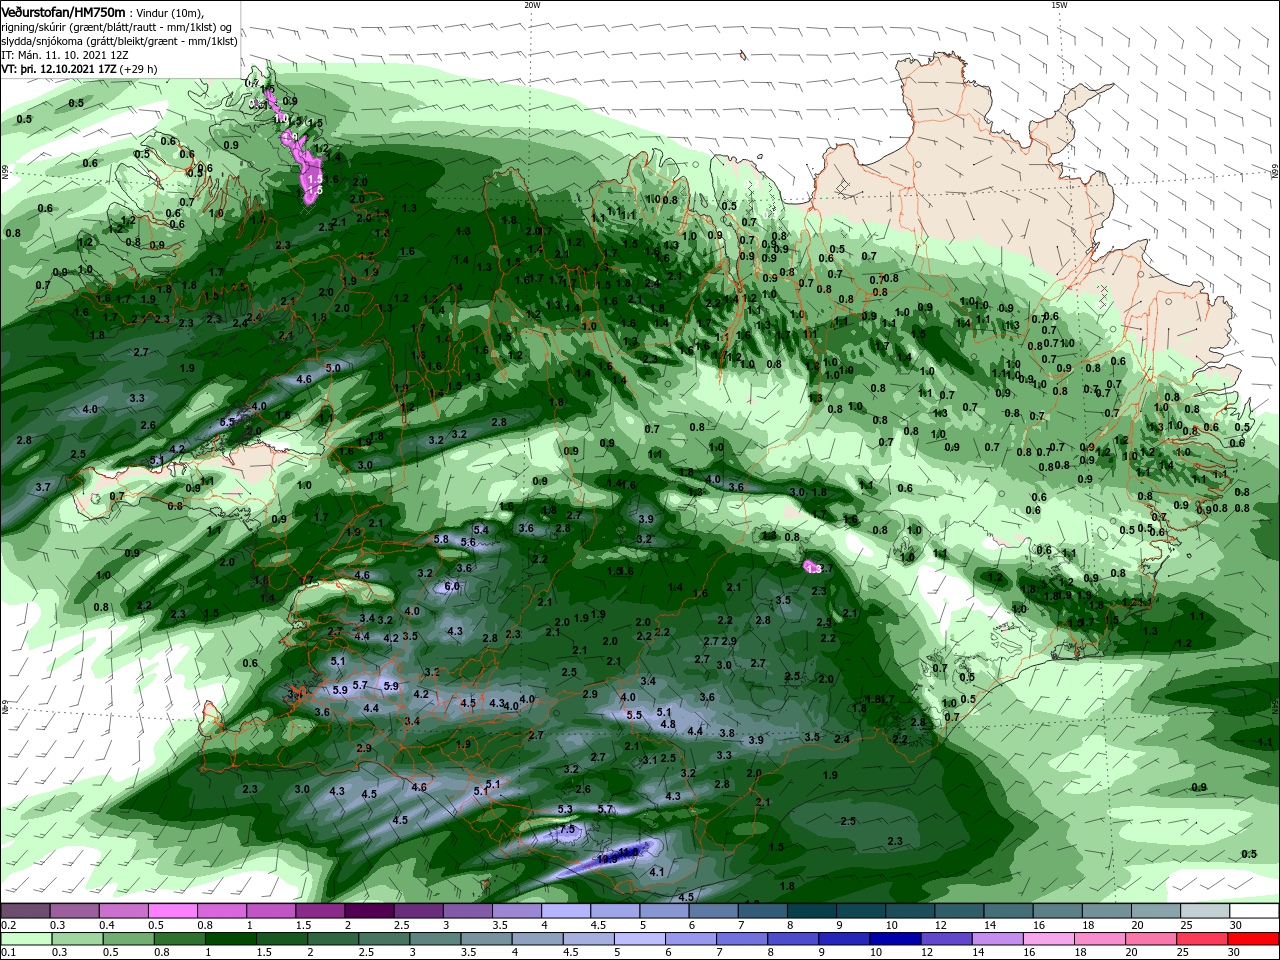1280x960 pixels.
Task: Click the palest green swatch labelled 0.1 in bottom legend row
Action: (x=25, y=939)
